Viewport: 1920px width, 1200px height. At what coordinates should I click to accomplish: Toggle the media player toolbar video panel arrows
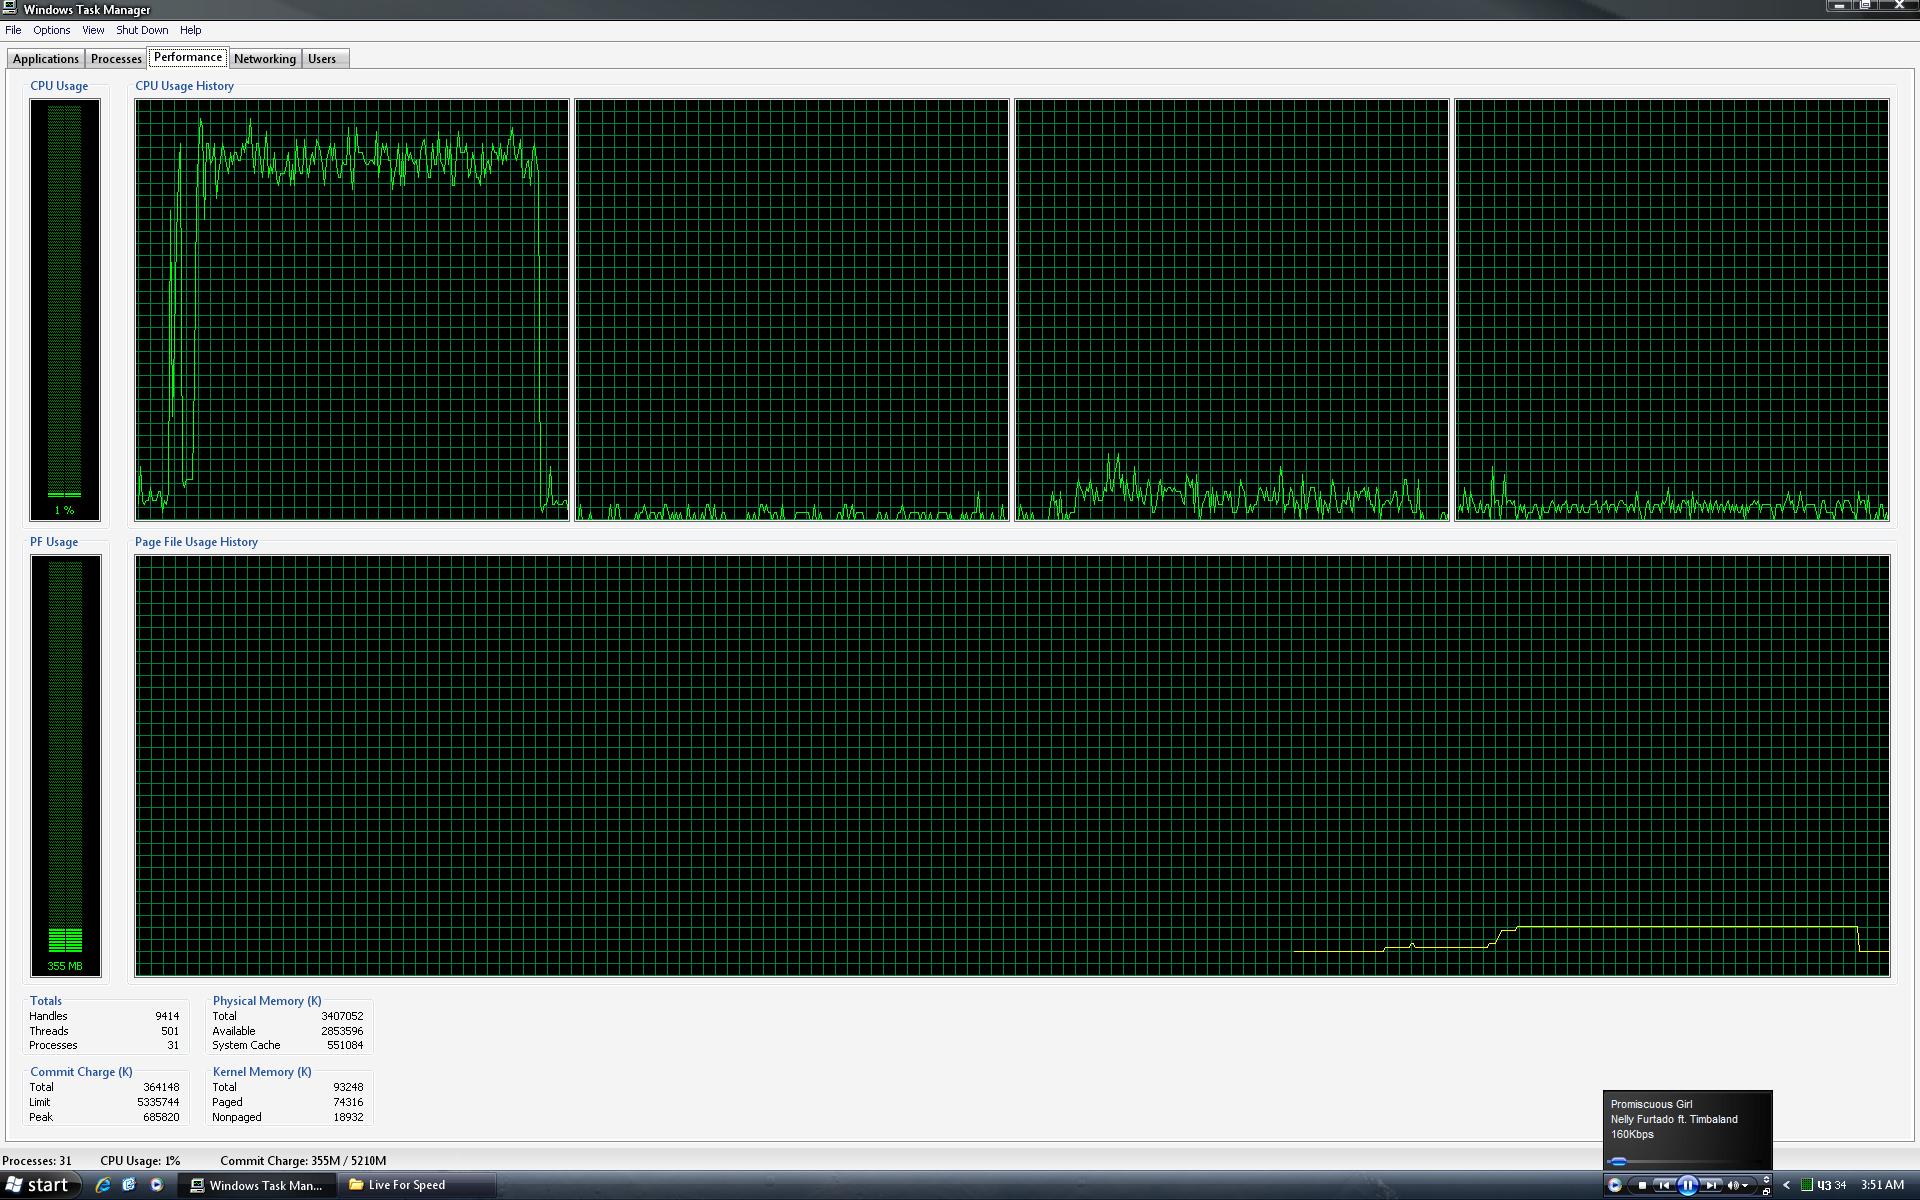(1766, 1179)
